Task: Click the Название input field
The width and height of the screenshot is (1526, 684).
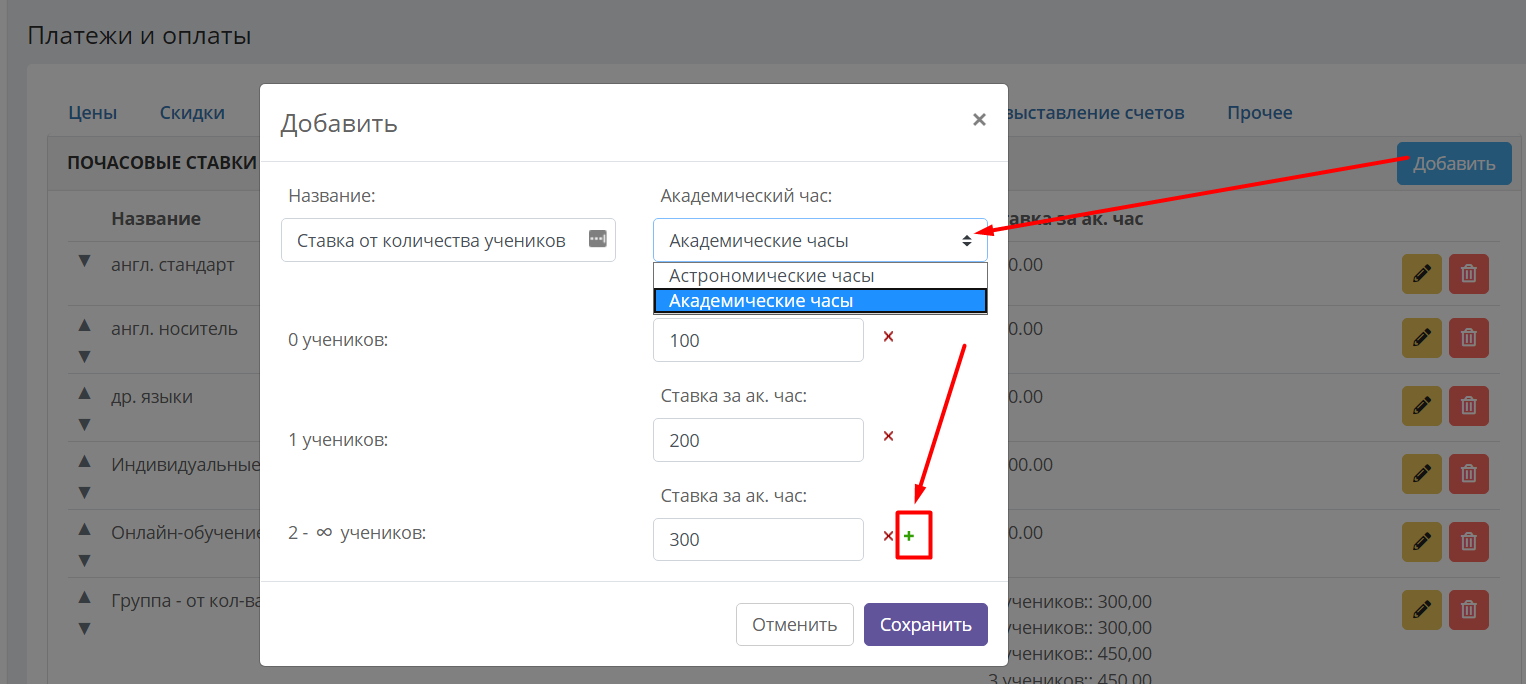Action: pyautogui.click(x=448, y=240)
